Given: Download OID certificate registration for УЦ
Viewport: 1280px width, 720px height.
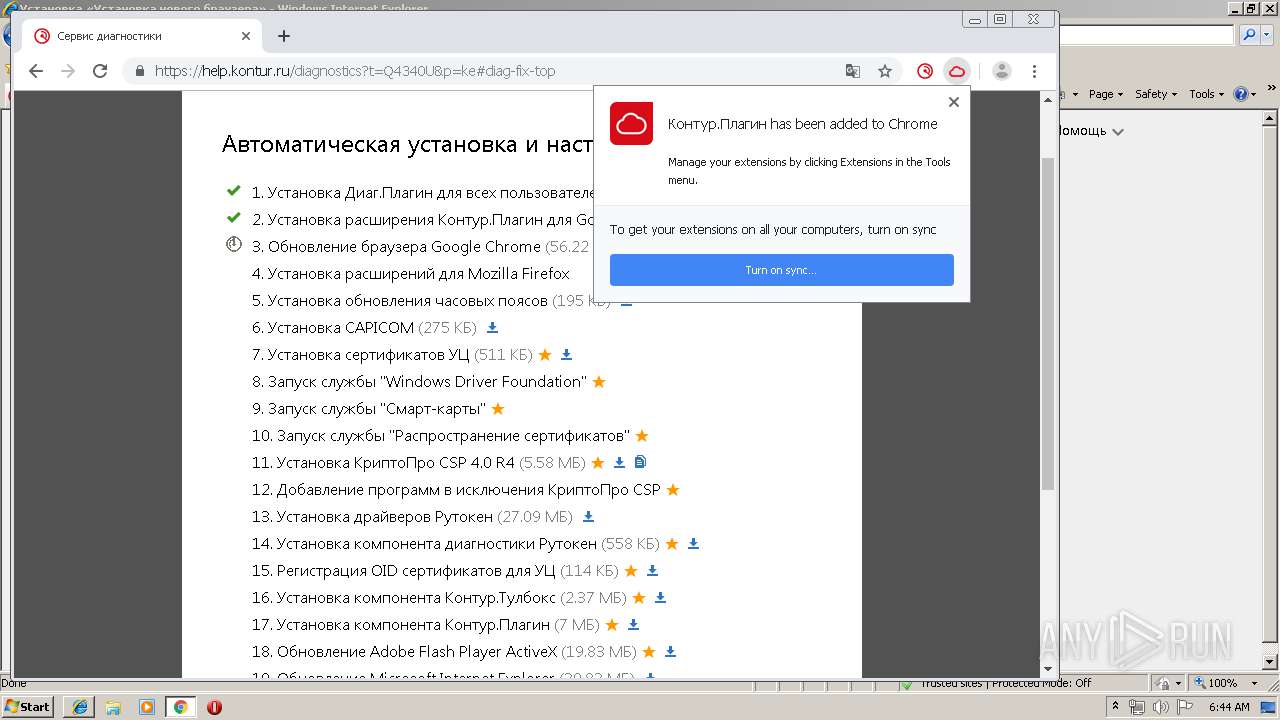Looking at the screenshot, I should (652, 571).
